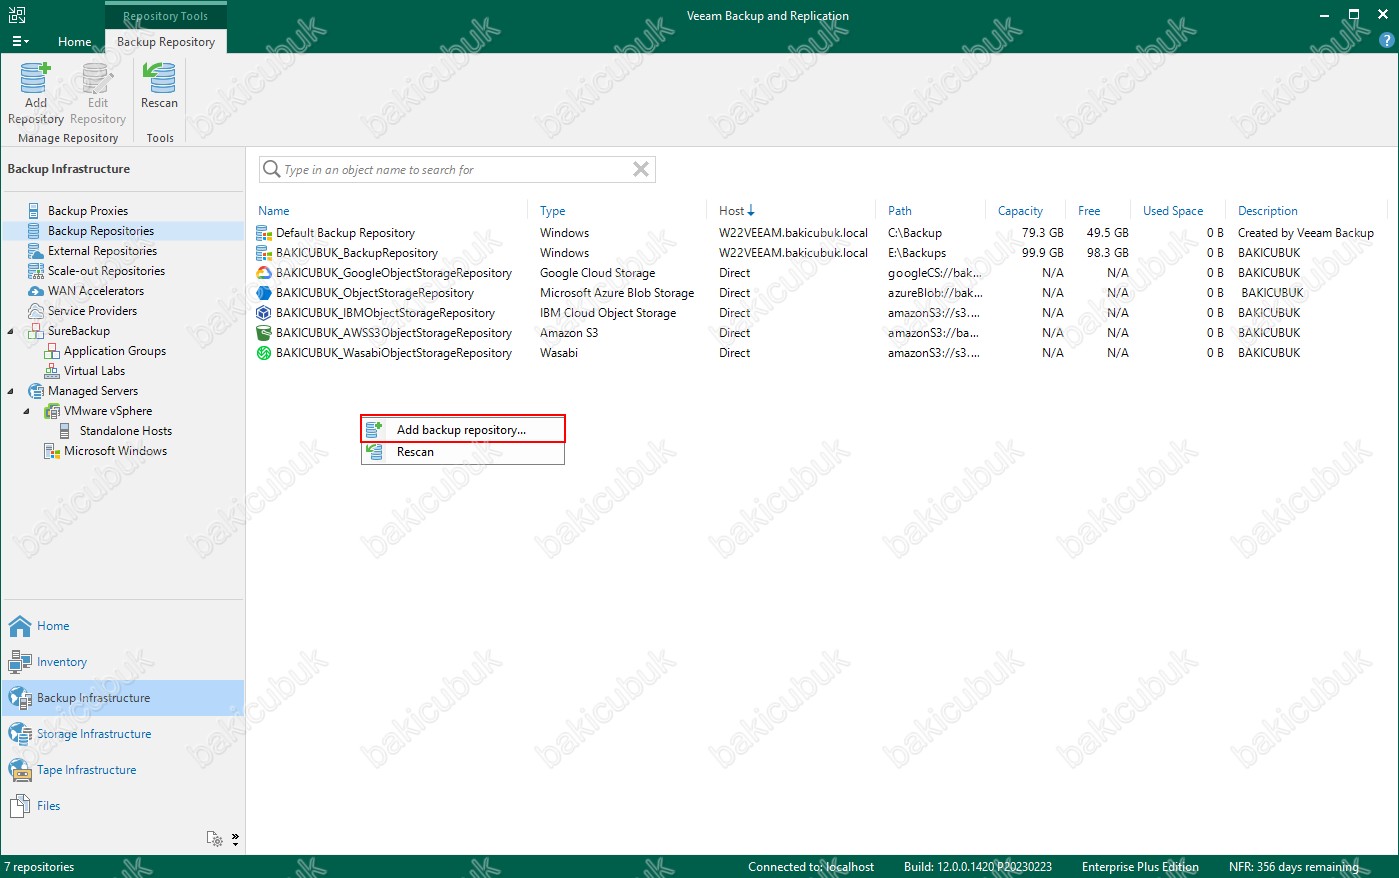Select Microsoft Windows tree item
The image size is (1399, 878).
(115, 451)
